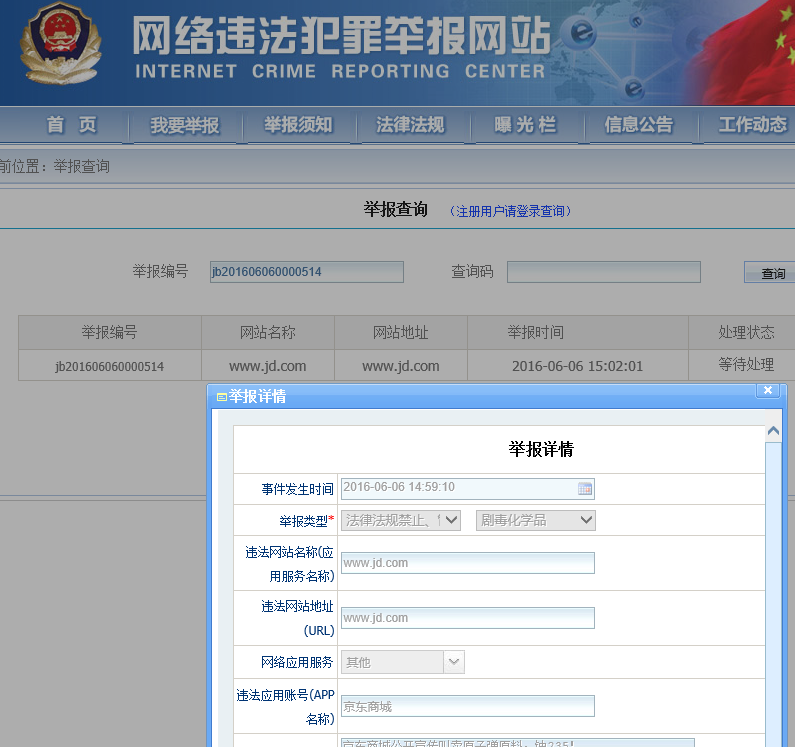
Task: Select 法律法规 in the navigation bar
Action: click(410, 125)
